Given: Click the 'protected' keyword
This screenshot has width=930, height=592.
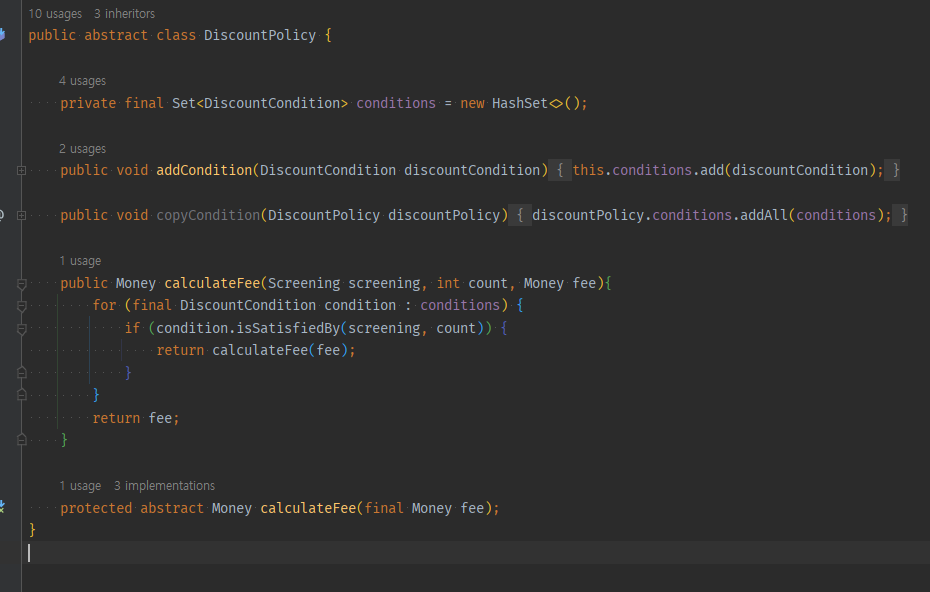Looking at the screenshot, I should pos(96,508).
